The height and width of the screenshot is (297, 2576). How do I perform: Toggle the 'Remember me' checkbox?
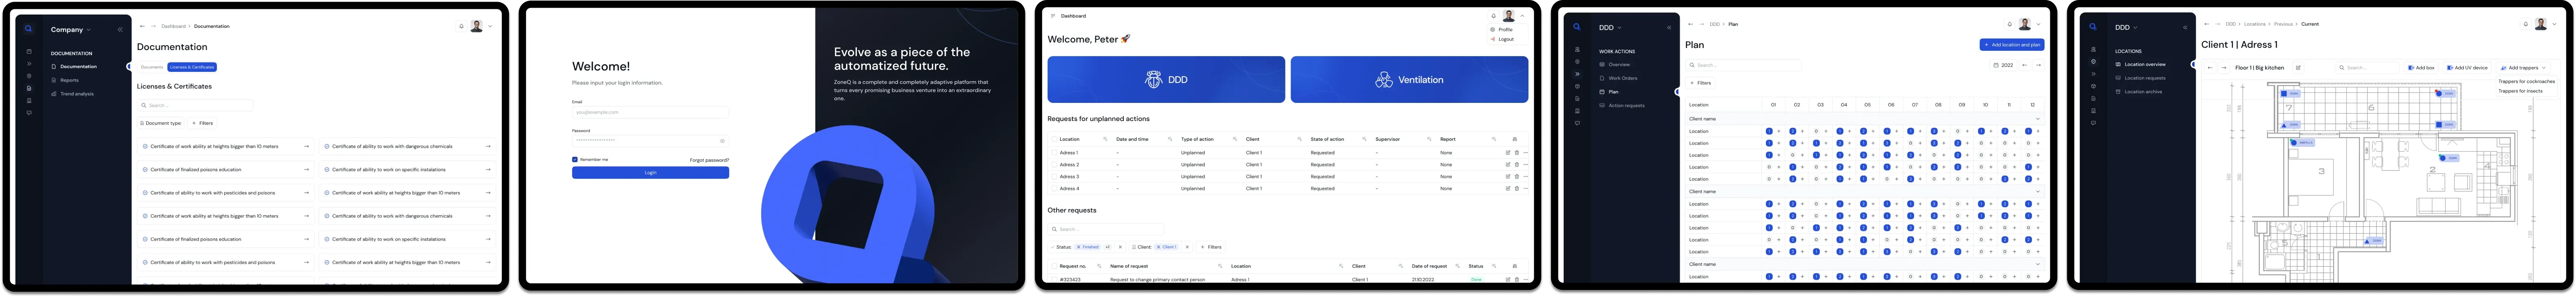[x=575, y=159]
